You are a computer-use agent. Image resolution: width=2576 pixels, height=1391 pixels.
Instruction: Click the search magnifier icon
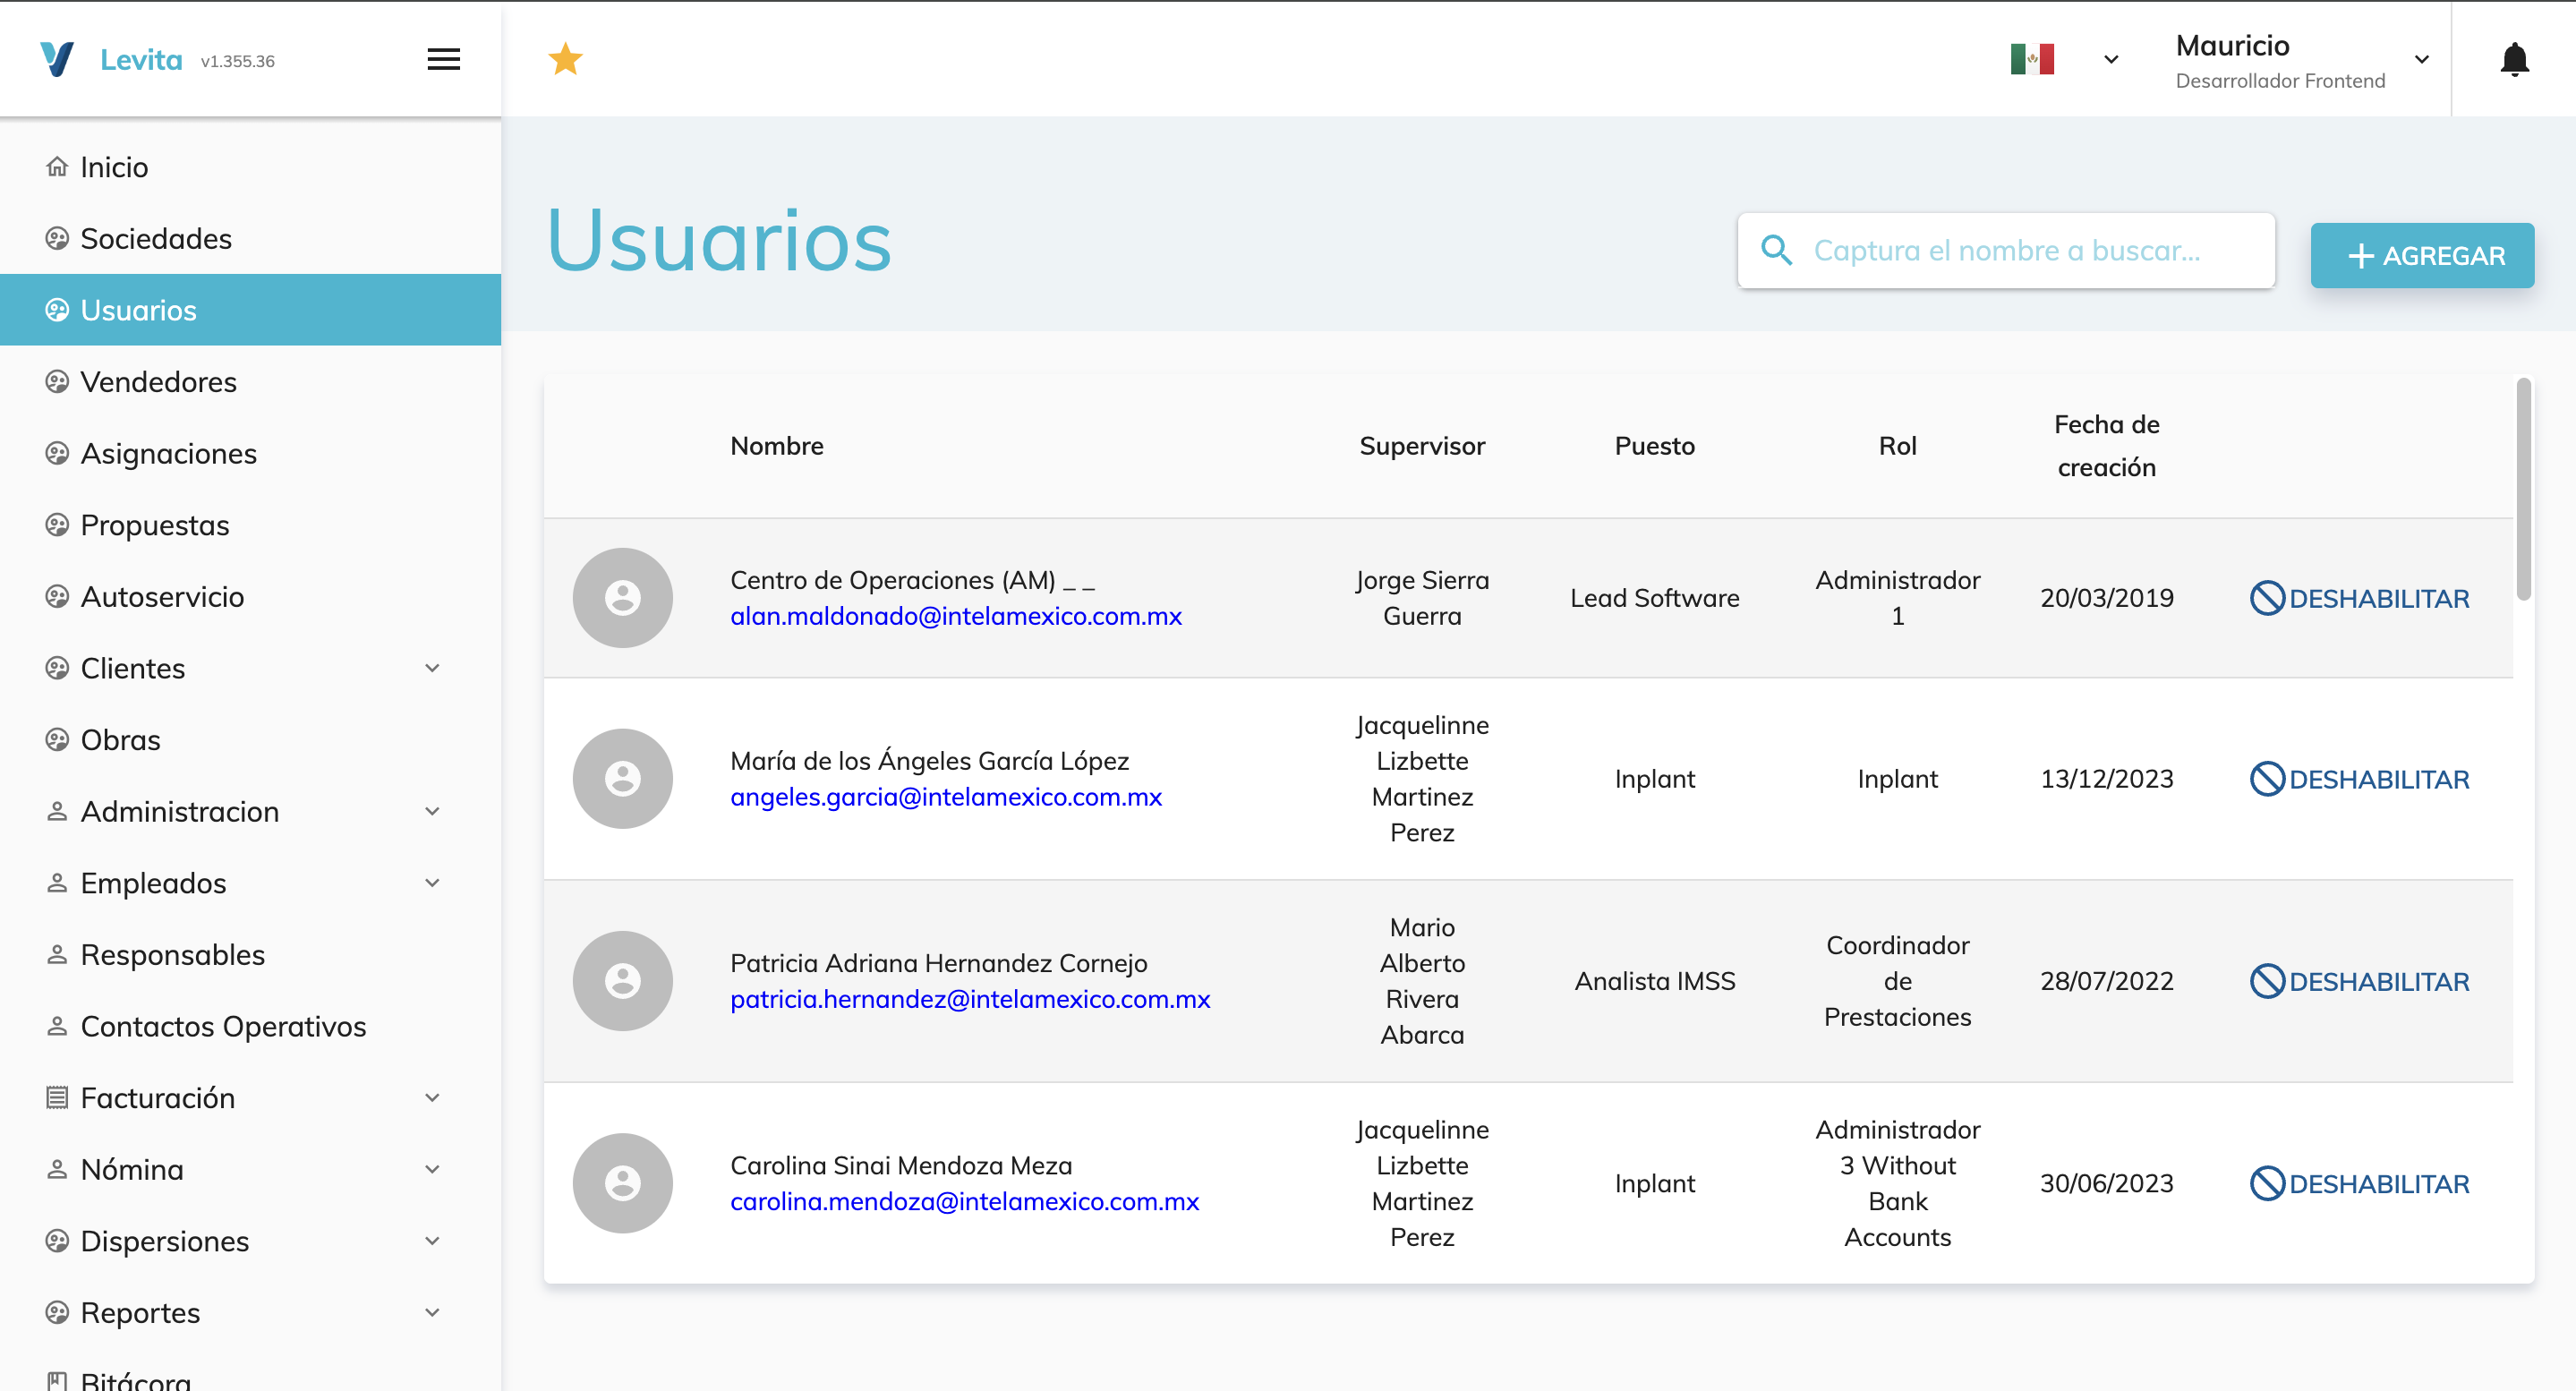(1776, 250)
